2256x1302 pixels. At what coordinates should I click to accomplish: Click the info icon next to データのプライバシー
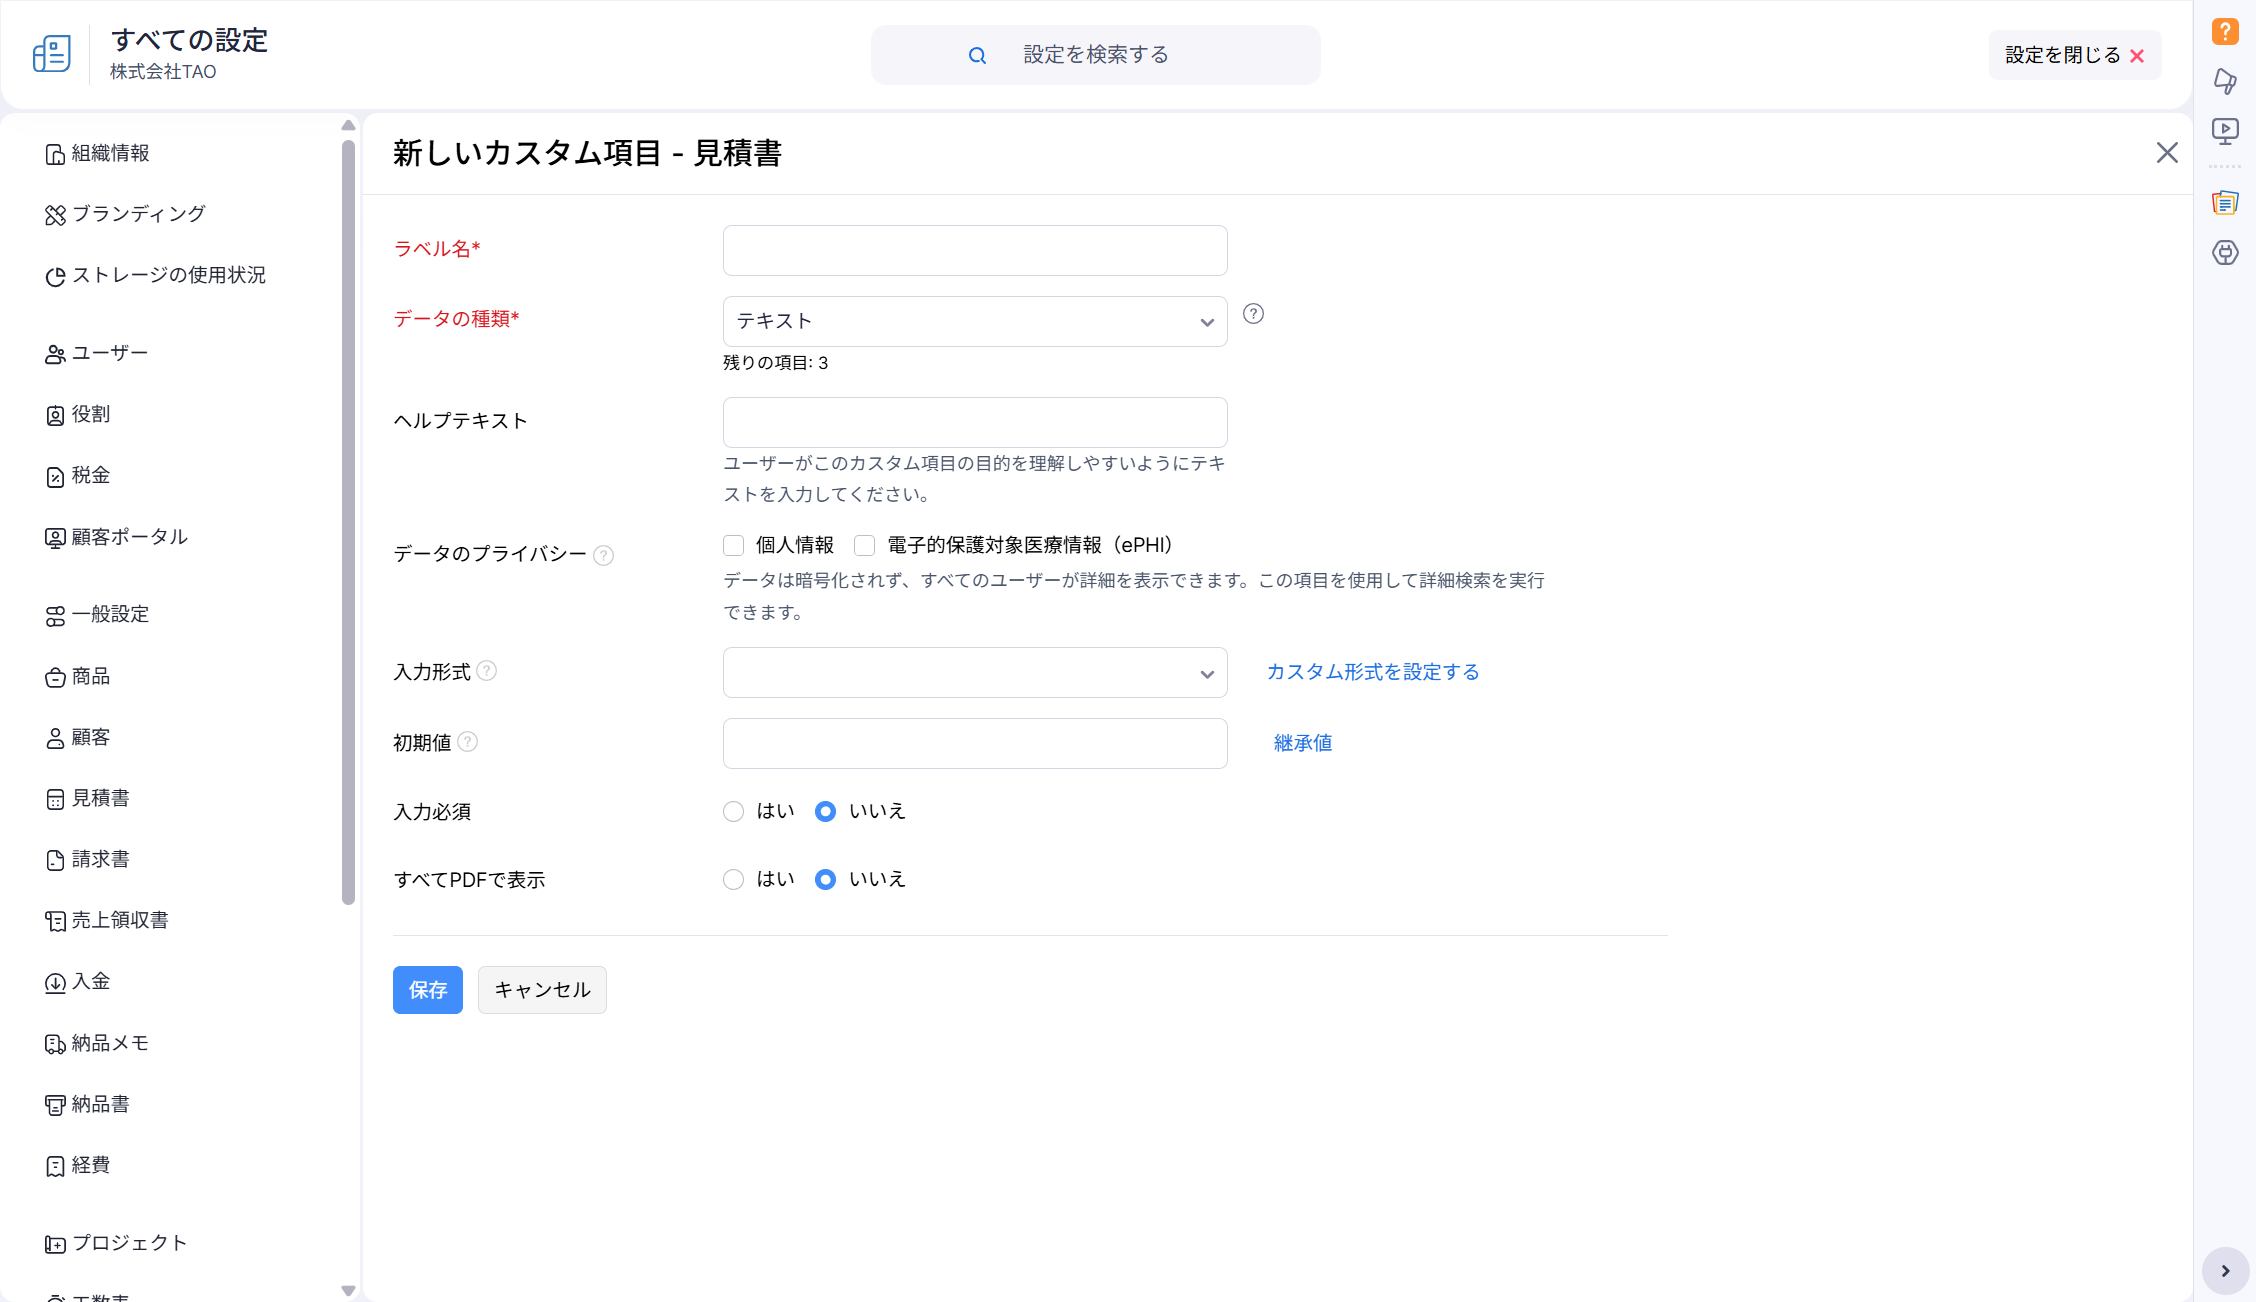coord(603,555)
